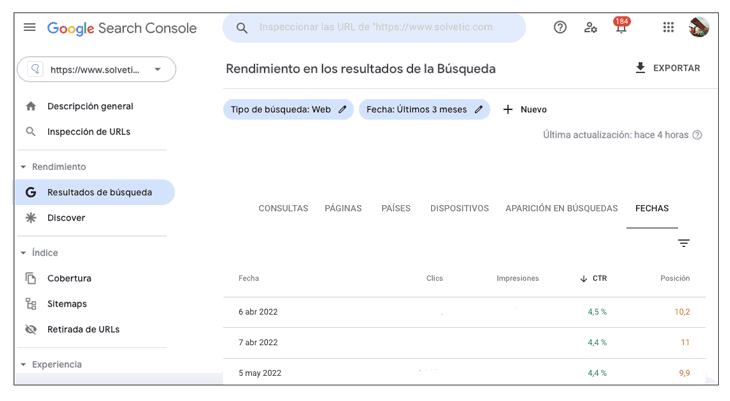Collapse the Índice section
The width and height of the screenshot is (730, 401).
tap(23, 253)
